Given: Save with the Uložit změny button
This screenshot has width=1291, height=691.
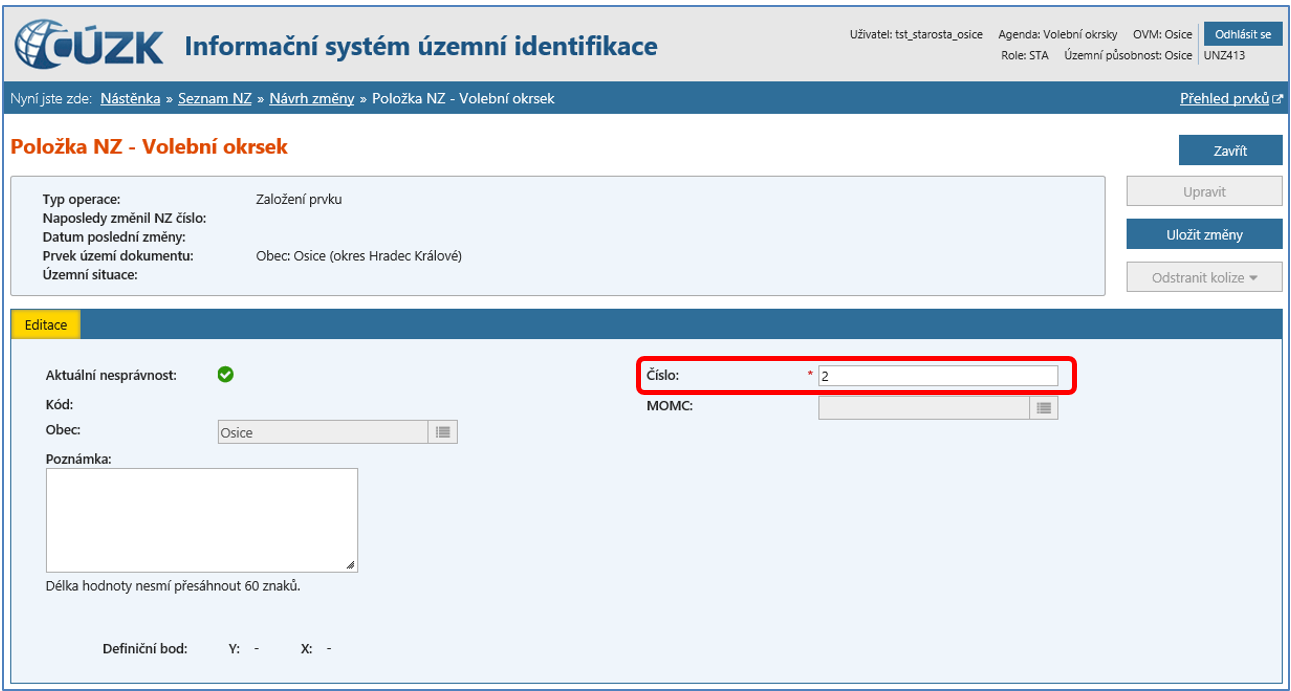Looking at the screenshot, I should (1204, 234).
